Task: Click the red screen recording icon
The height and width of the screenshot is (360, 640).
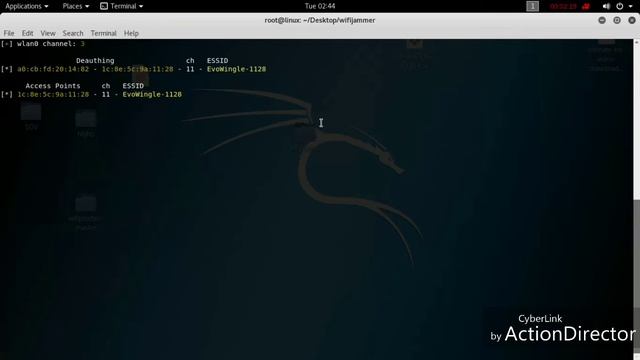Action: [x=586, y=6]
